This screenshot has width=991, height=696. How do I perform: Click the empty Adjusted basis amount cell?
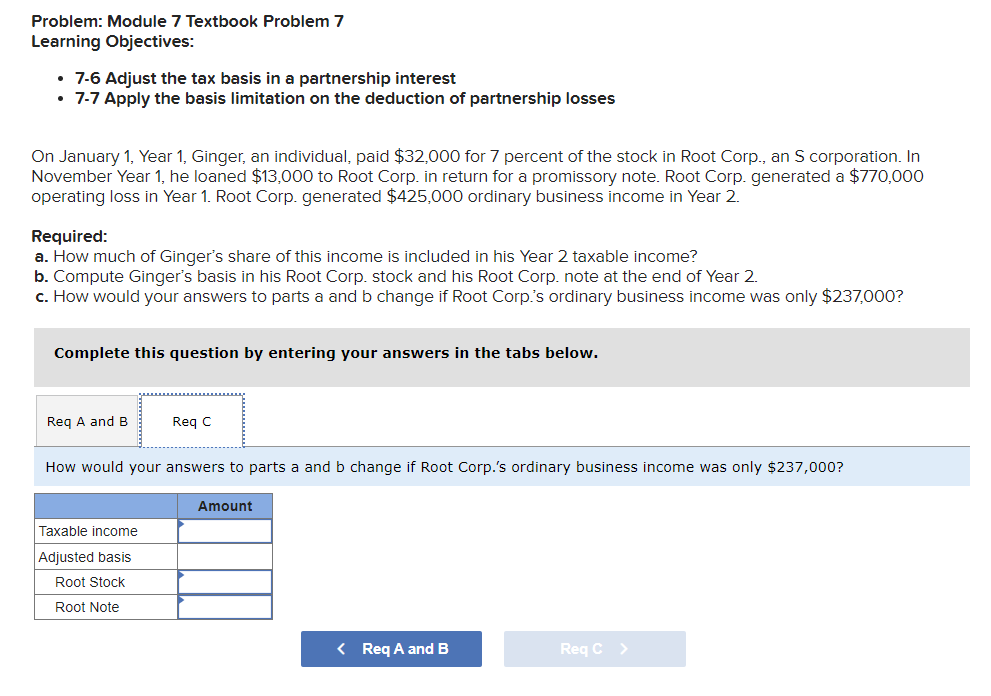tap(224, 556)
